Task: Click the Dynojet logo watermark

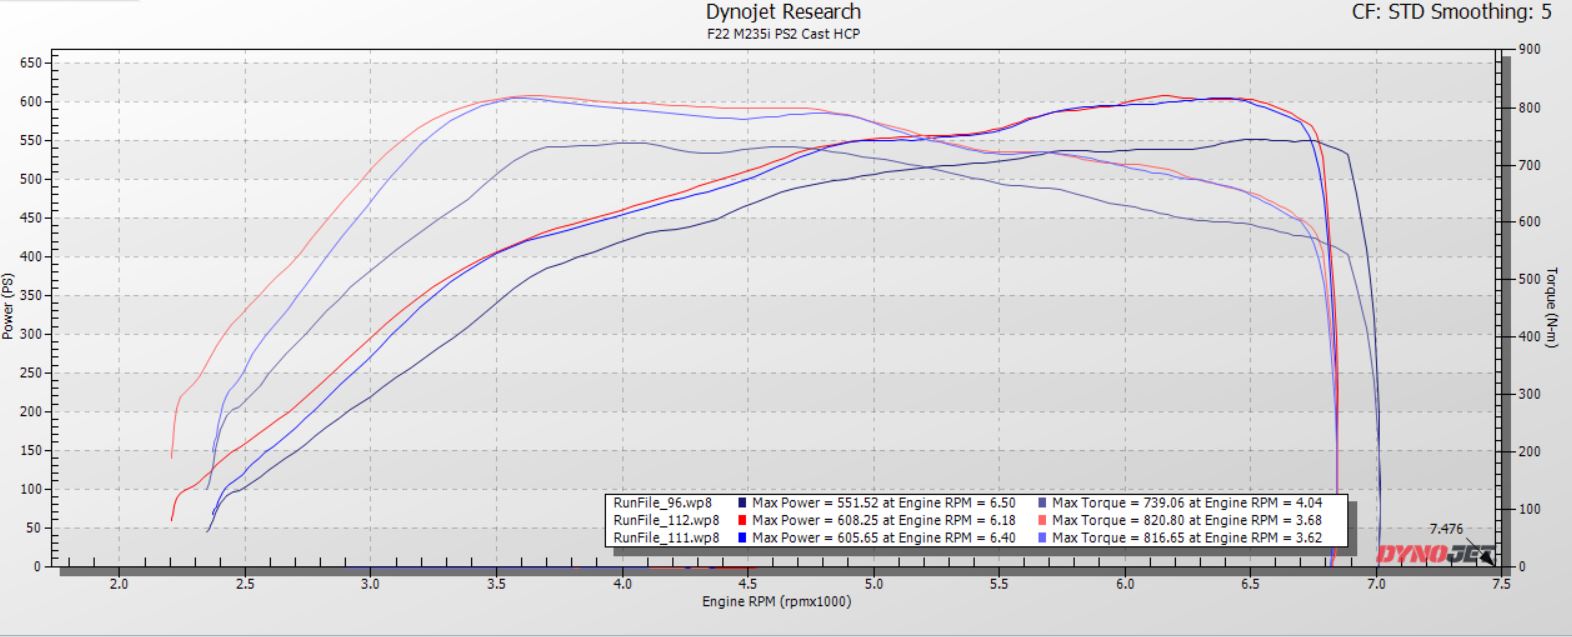Action: click(x=1433, y=554)
